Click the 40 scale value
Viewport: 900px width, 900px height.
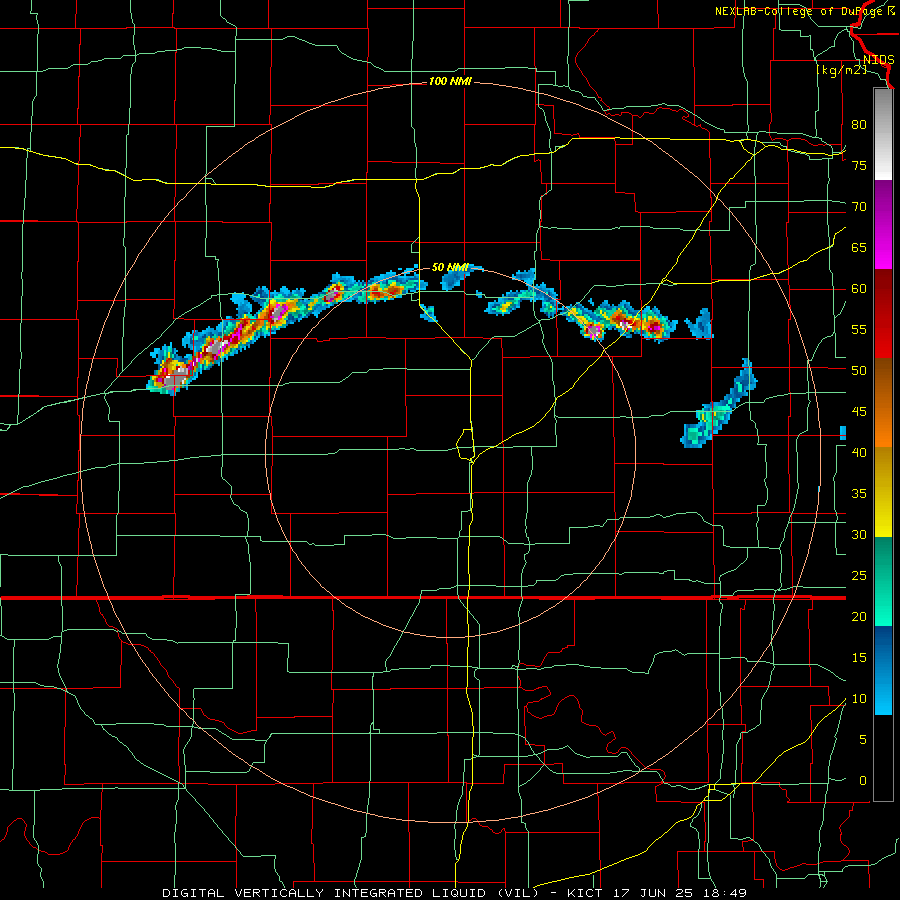pyautogui.click(x=859, y=452)
